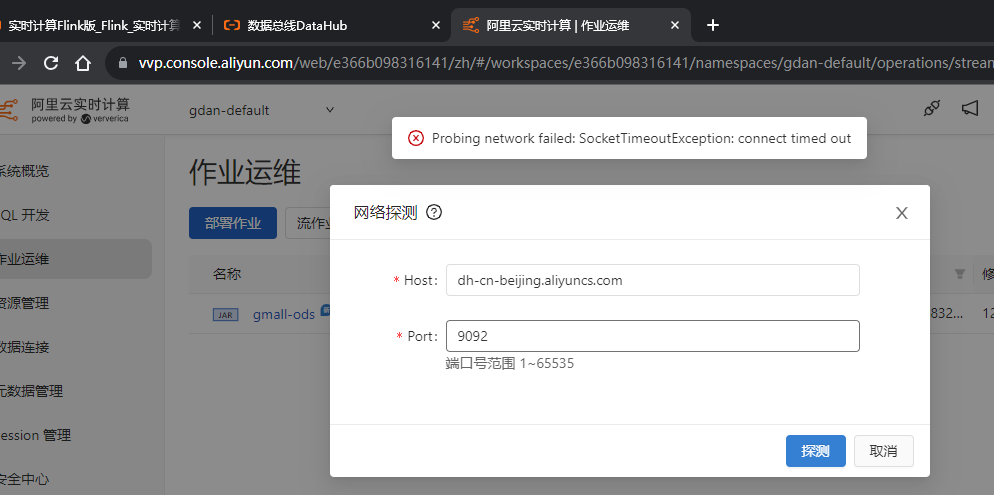This screenshot has height=495, width=994.
Task: Click the 阿里云实时计算 logo
Action: (67, 110)
